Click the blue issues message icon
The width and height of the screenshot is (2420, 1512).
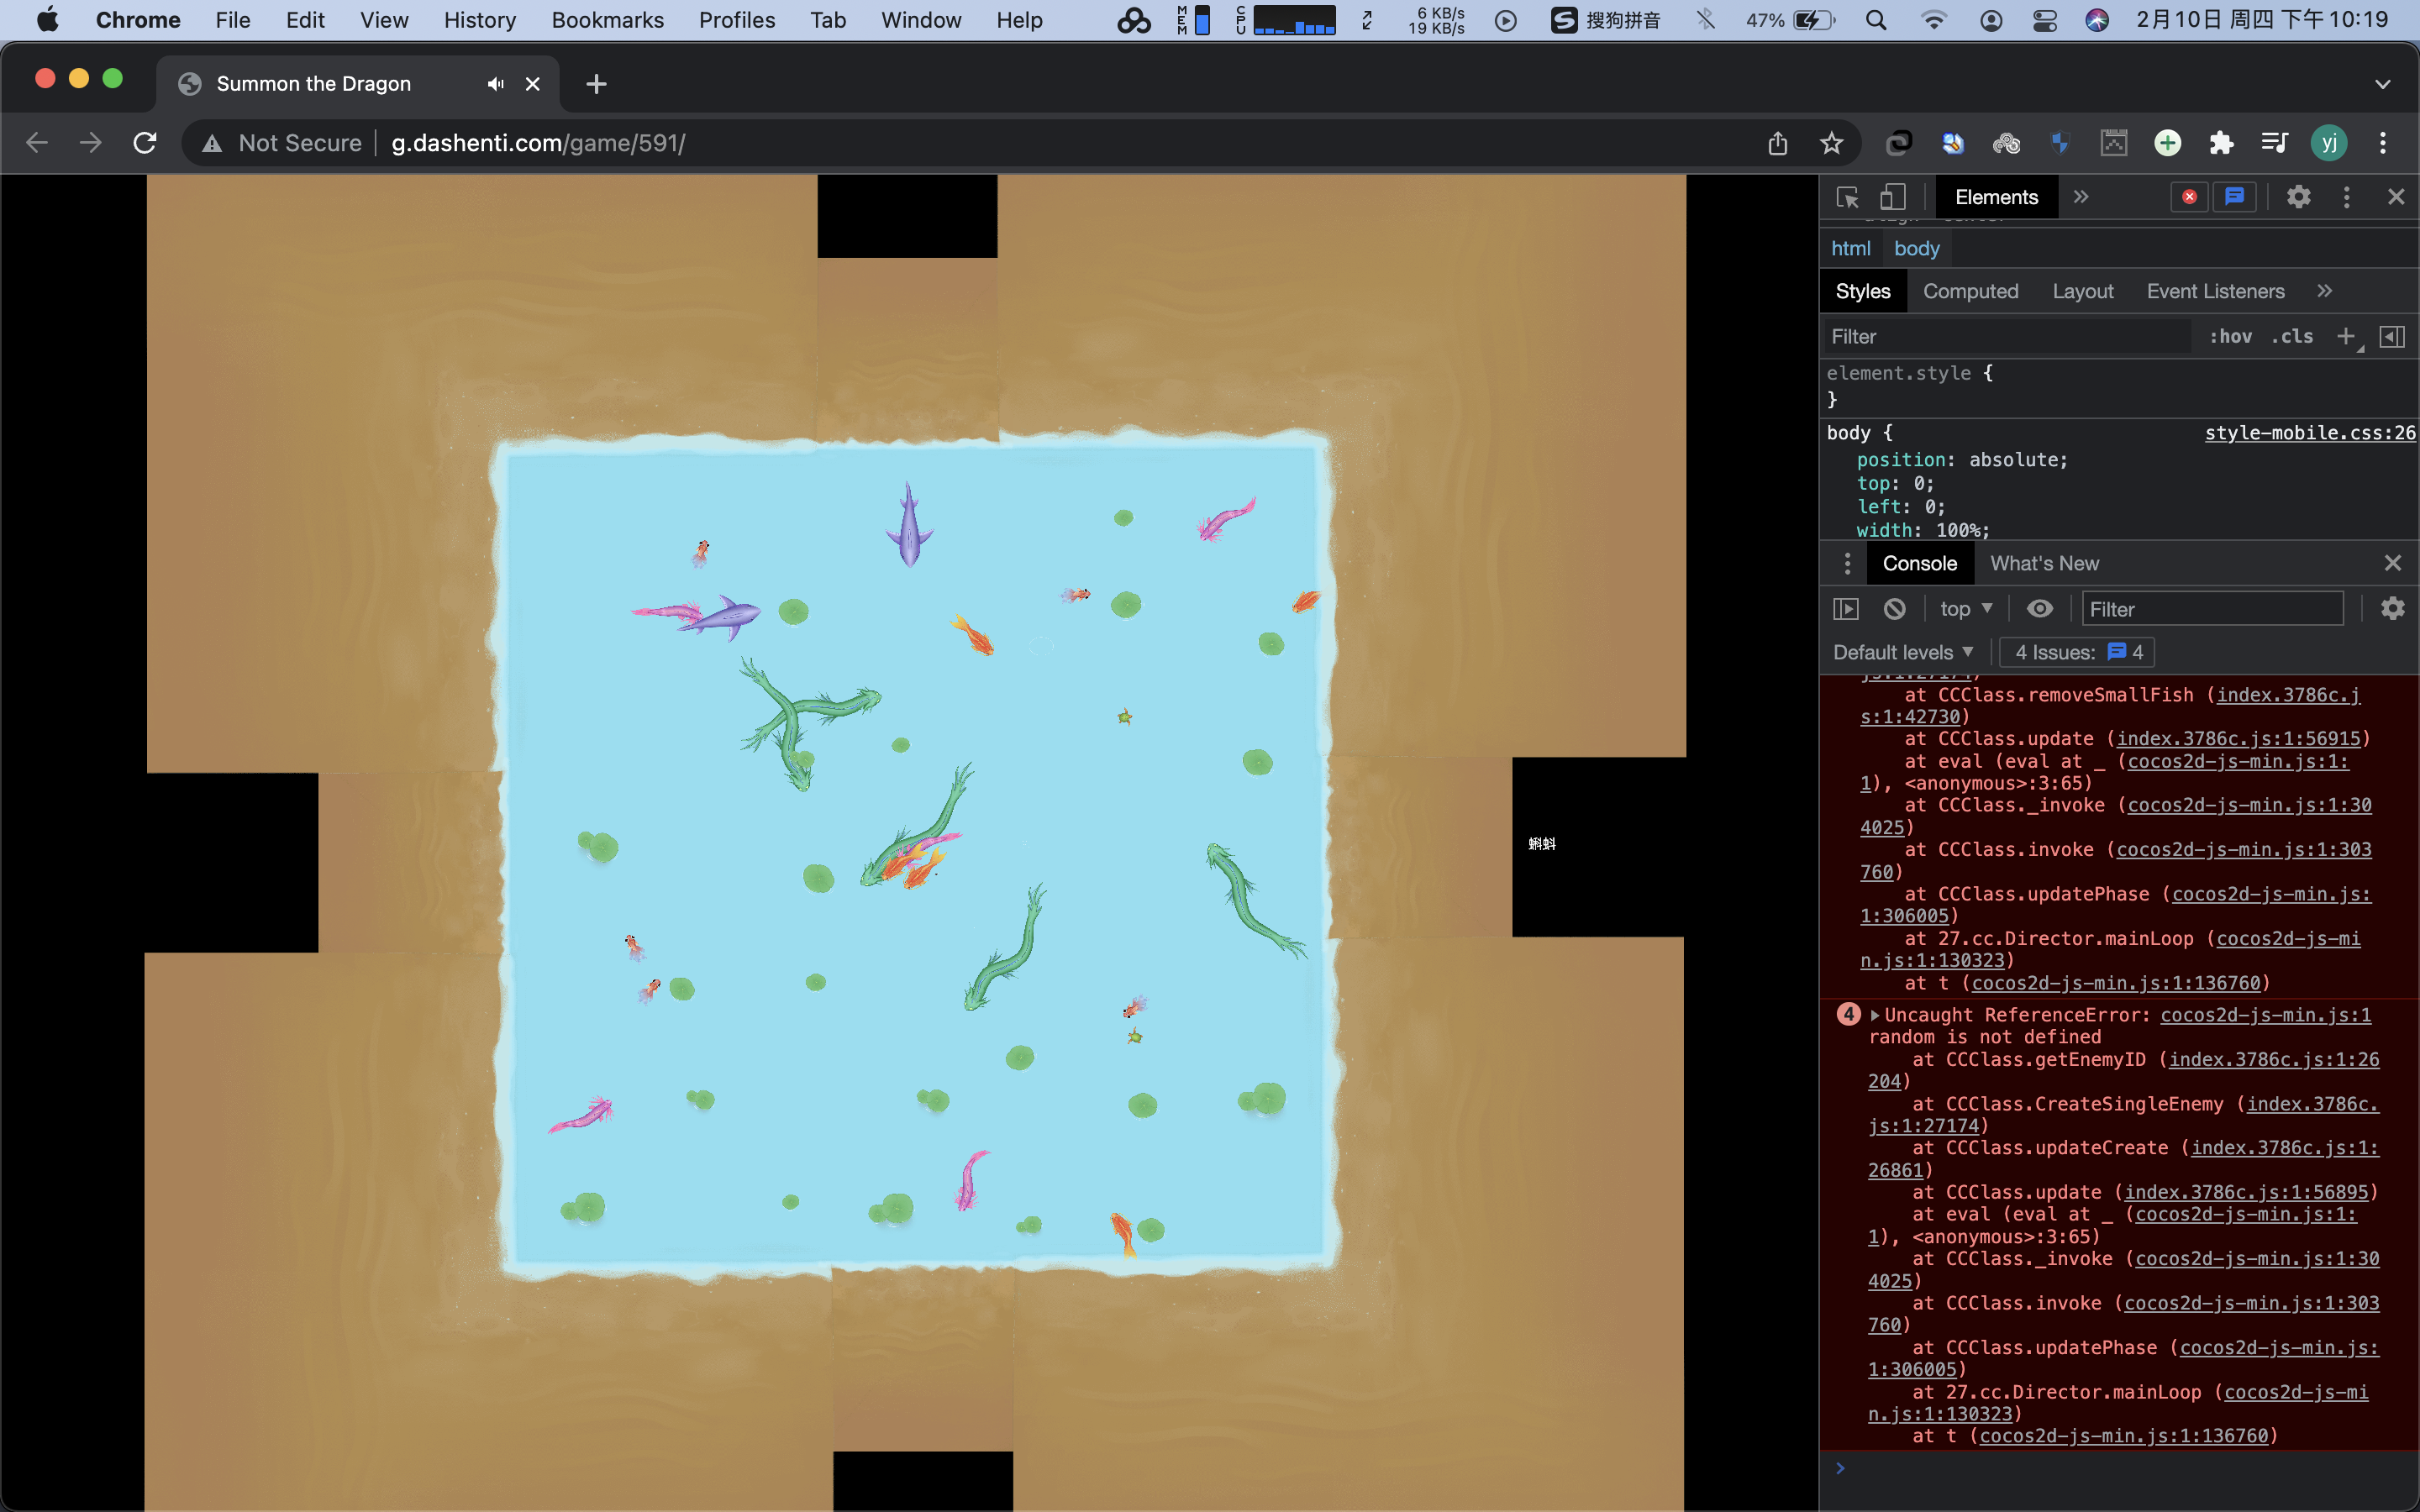[x=2235, y=196]
